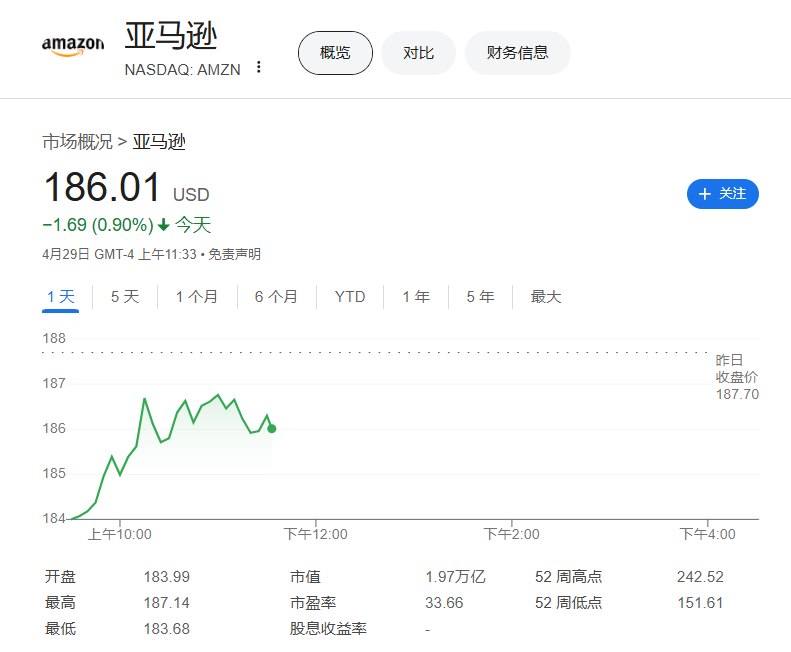Click the 市场概况 breadcrumb link

tap(77, 142)
